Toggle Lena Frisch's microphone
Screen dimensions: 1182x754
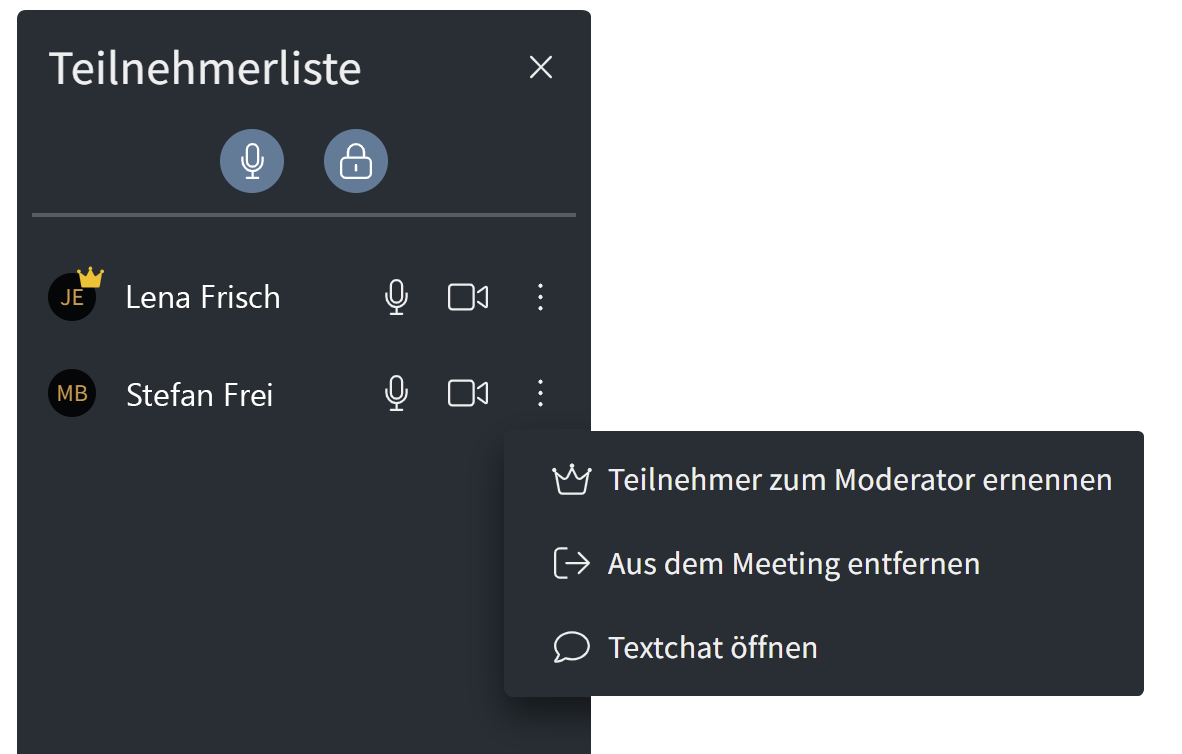pyautogui.click(x=397, y=297)
